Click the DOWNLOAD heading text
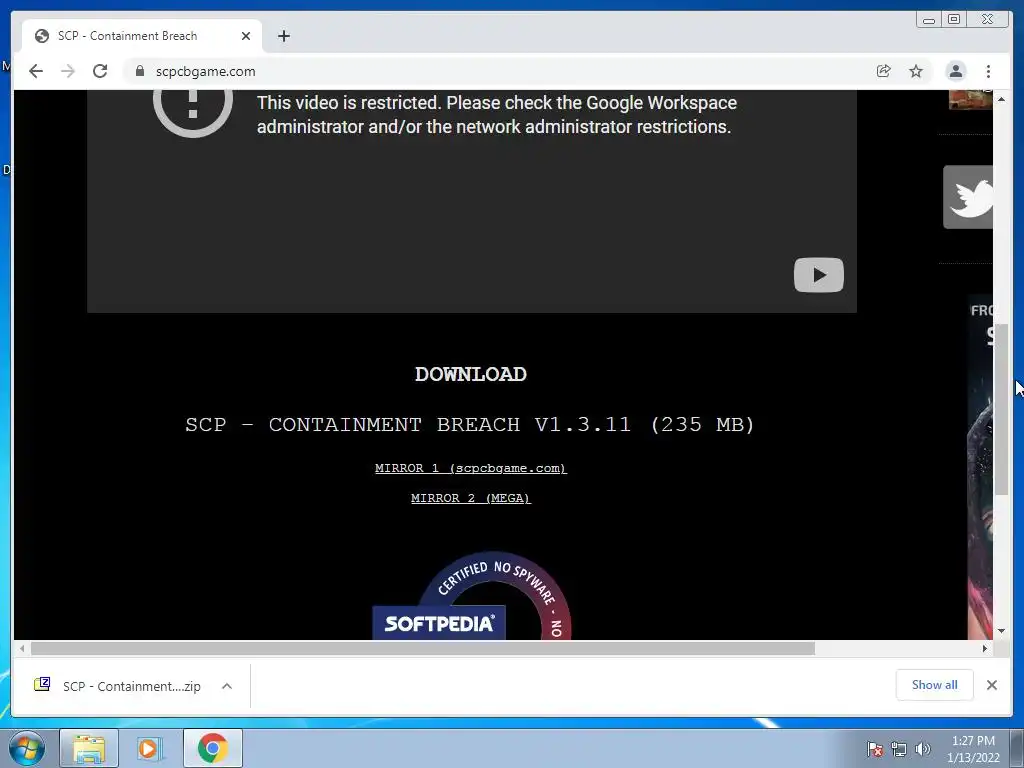1024x768 pixels. (x=471, y=374)
